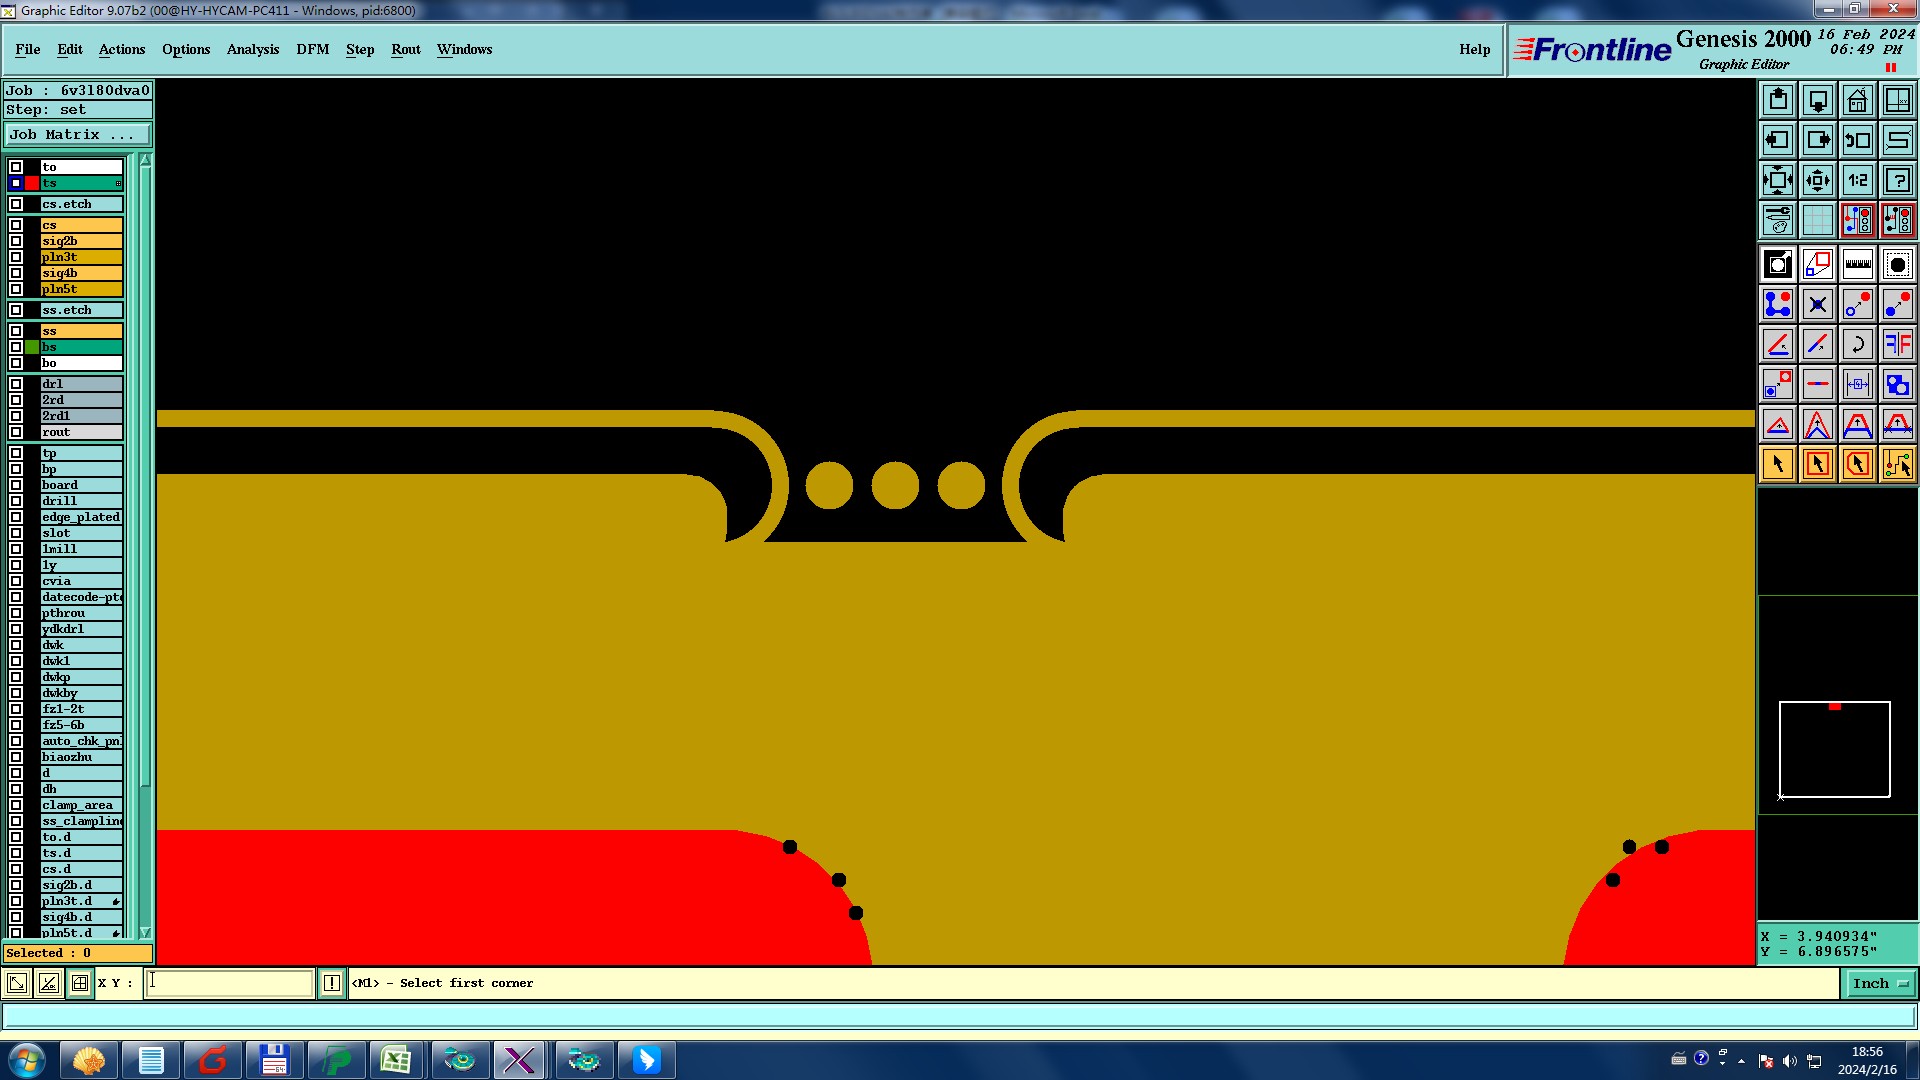Select the mirror feature icon
This screenshot has width=1920, height=1080.
pos(1897,344)
